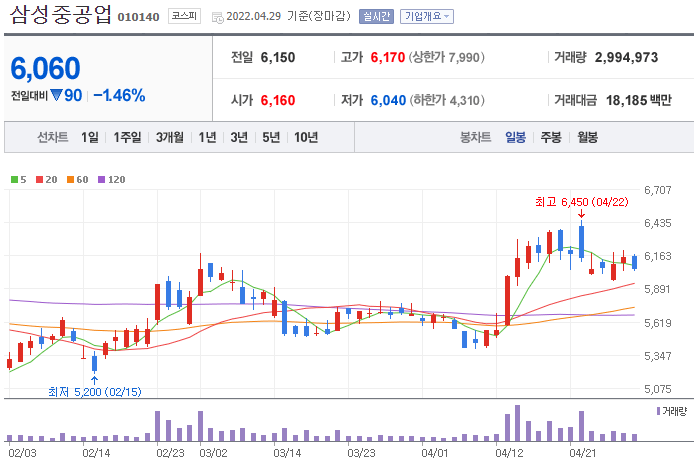The height and width of the screenshot is (466, 694).
Task: Click the trading volume value 2,994,973
Action: click(626, 58)
